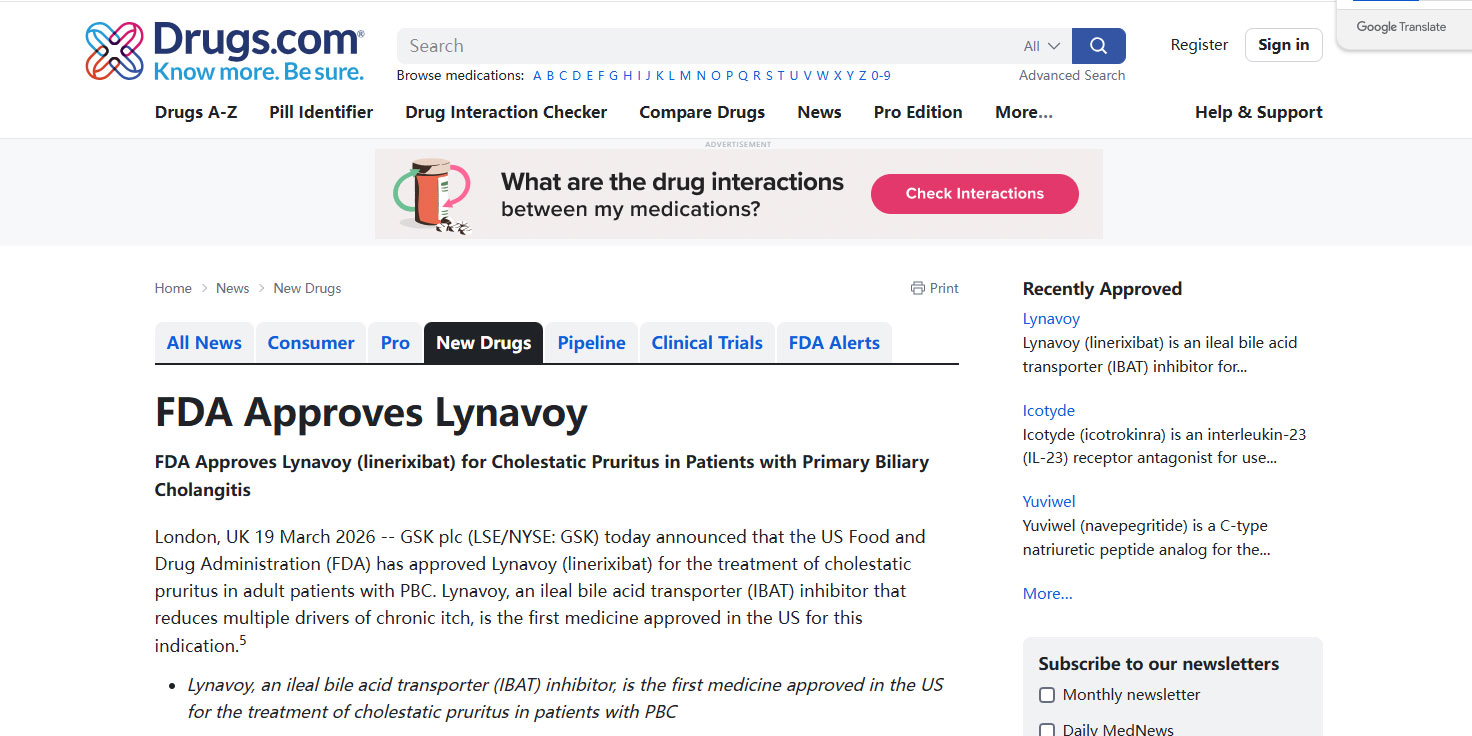
Task: Go to News in the breadcrumb
Action: pyautogui.click(x=232, y=288)
